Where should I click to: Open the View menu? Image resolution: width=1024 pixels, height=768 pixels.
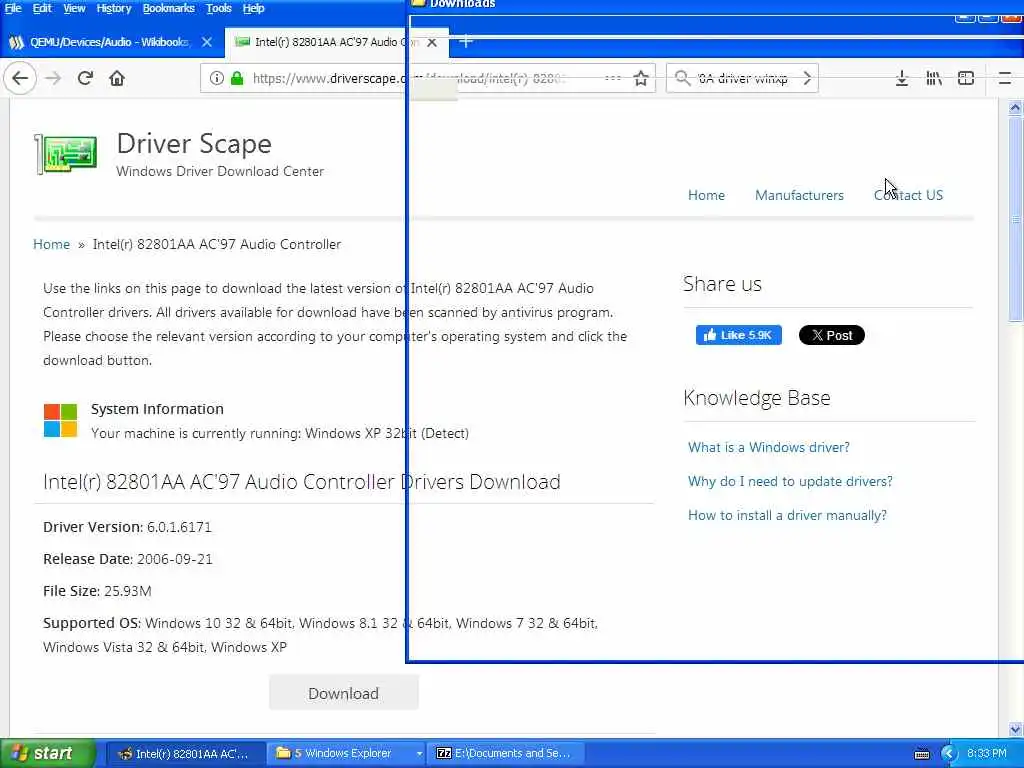[74, 8]
